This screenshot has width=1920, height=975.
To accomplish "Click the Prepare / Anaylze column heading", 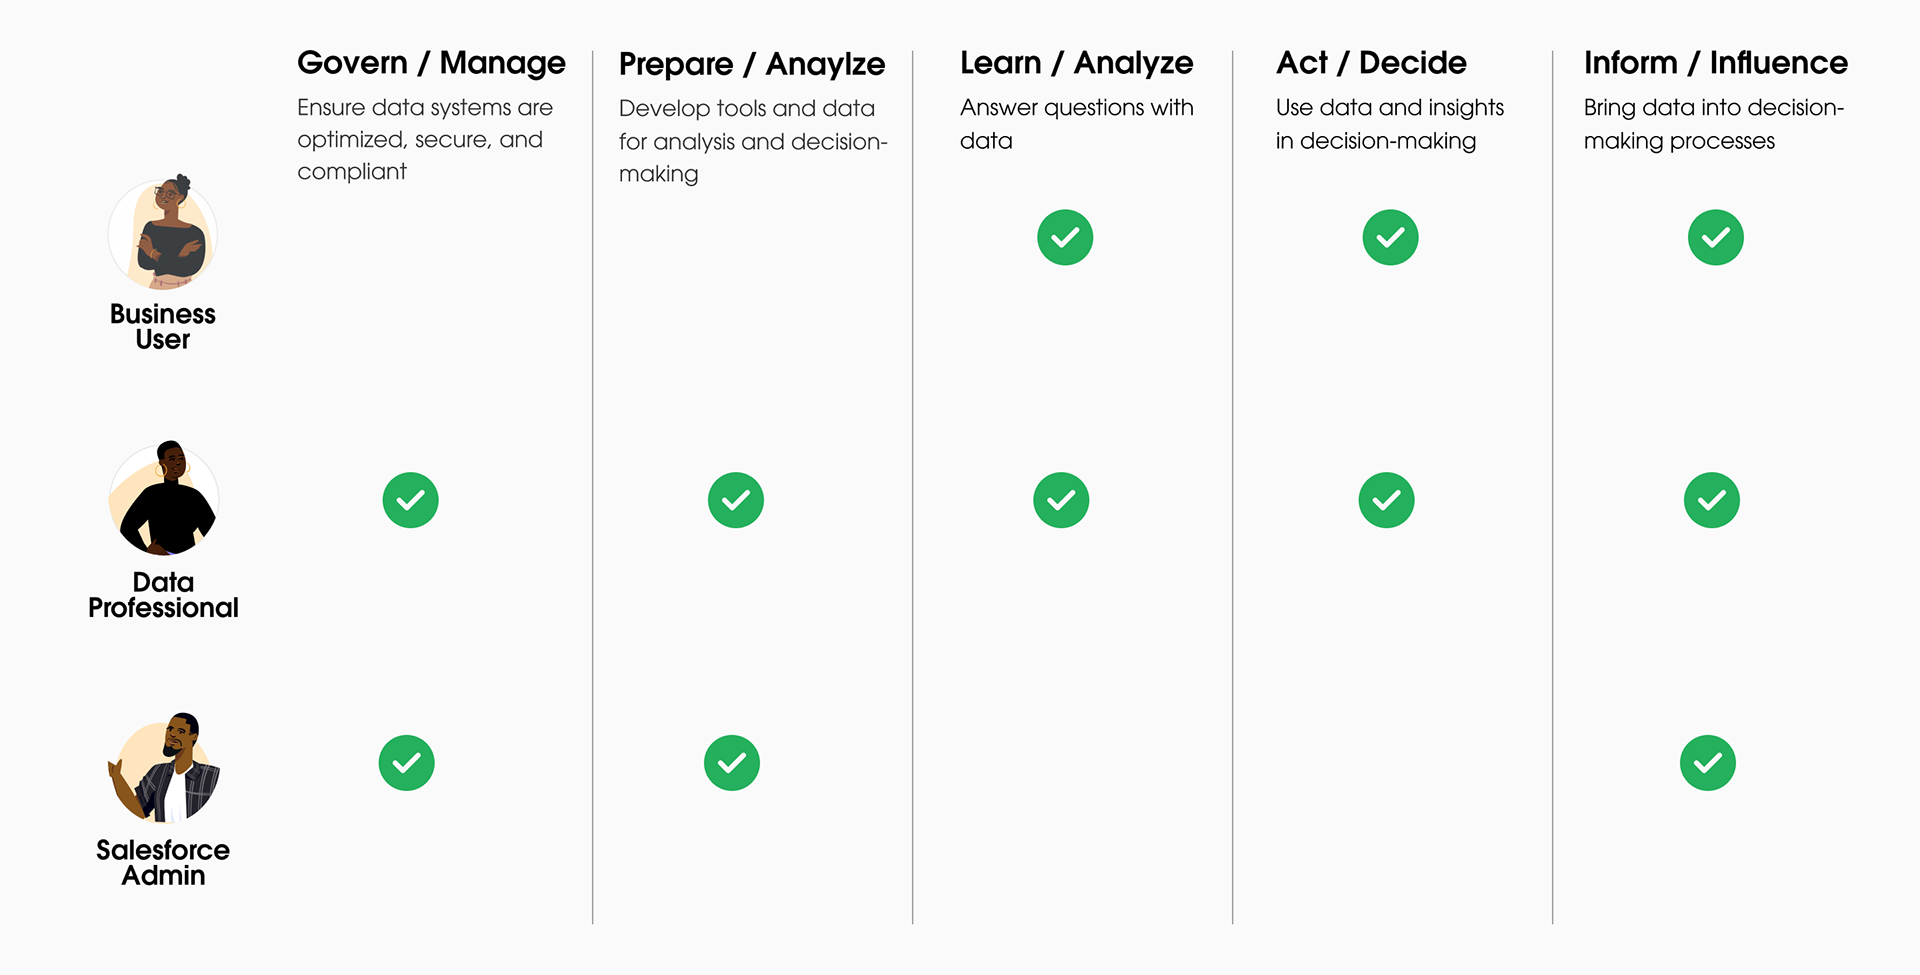I will (752, 64).
